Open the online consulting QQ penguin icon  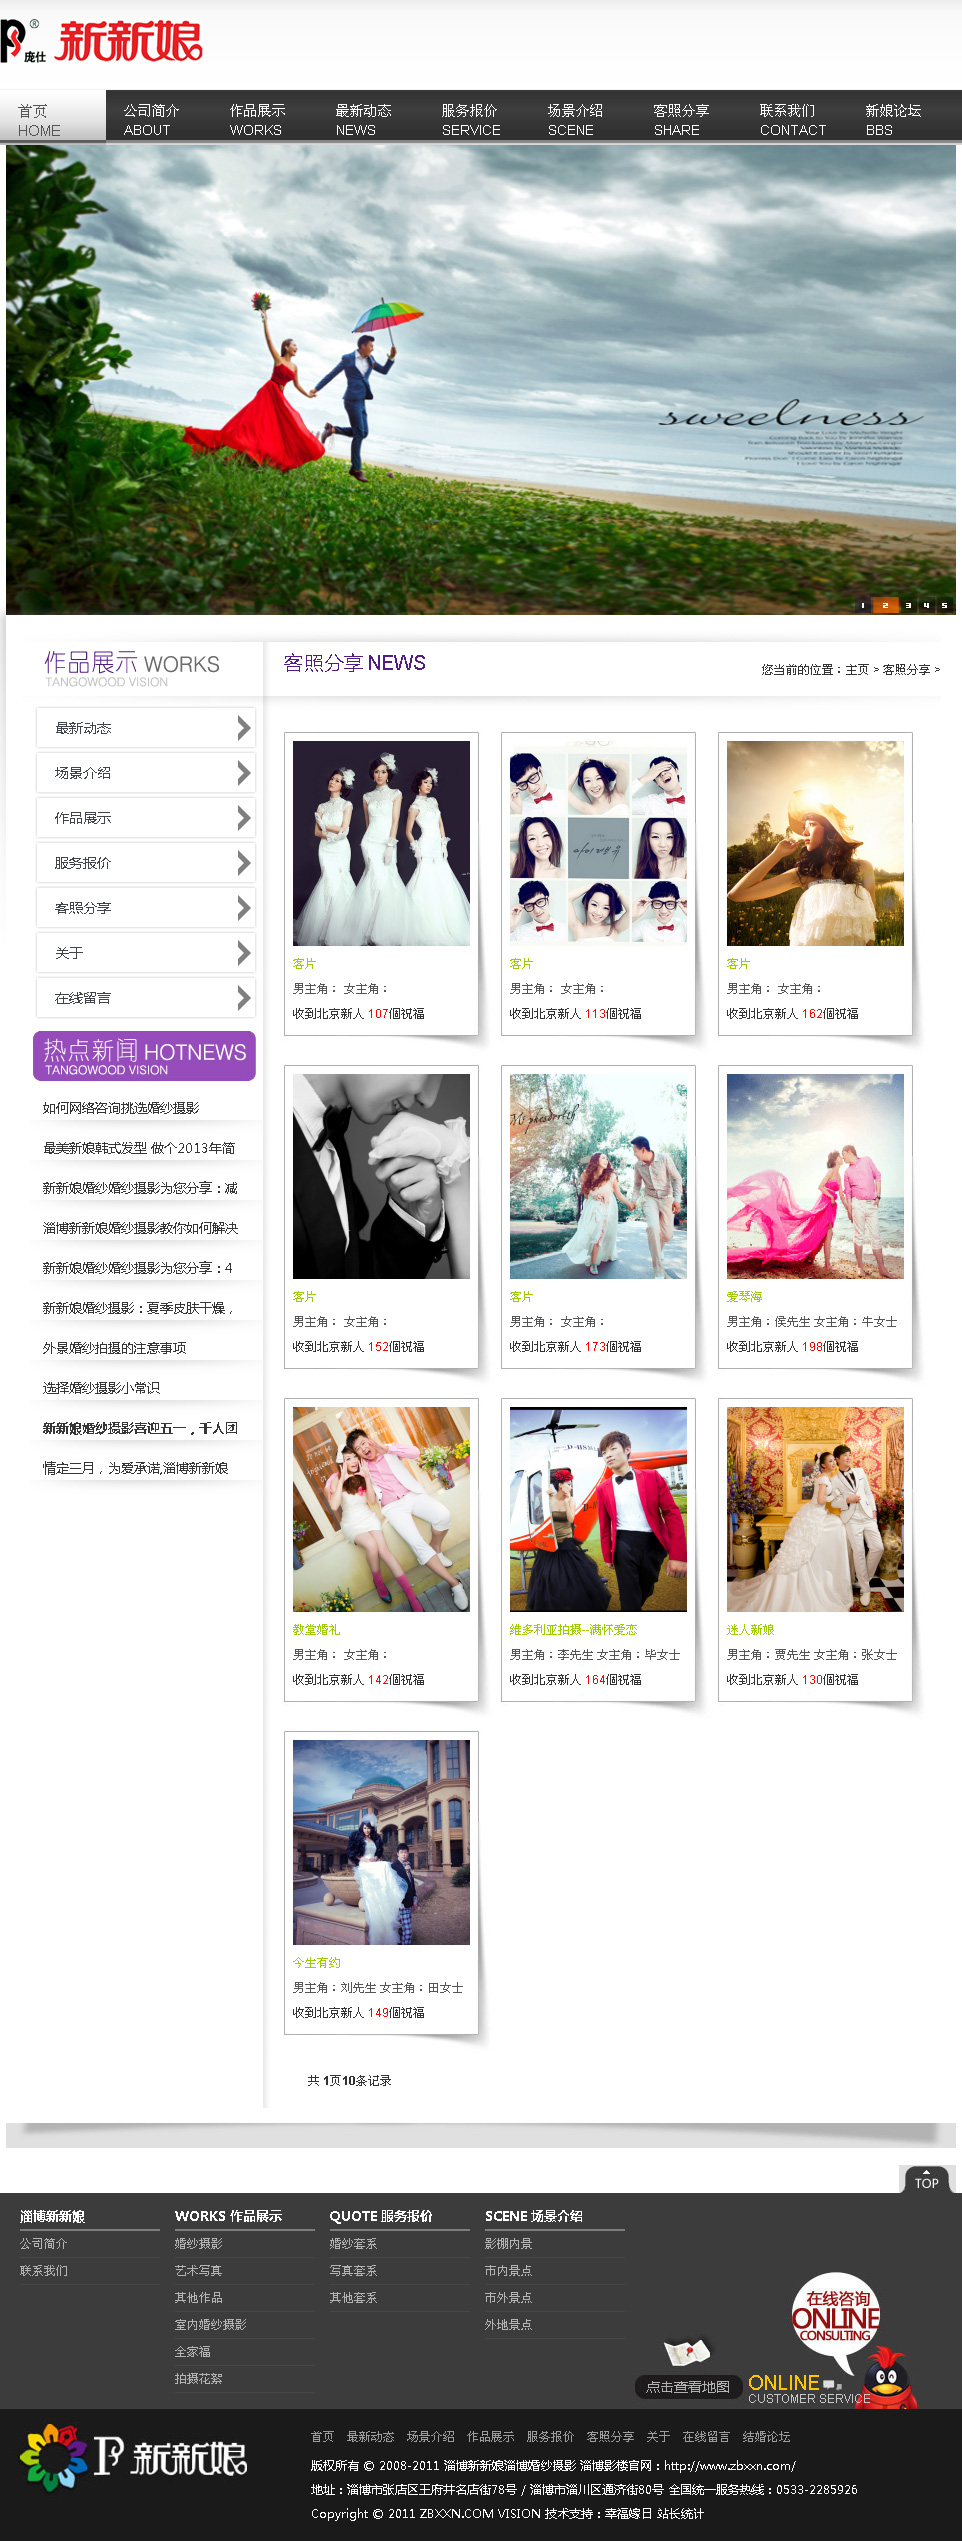(x=887, y=2374)
